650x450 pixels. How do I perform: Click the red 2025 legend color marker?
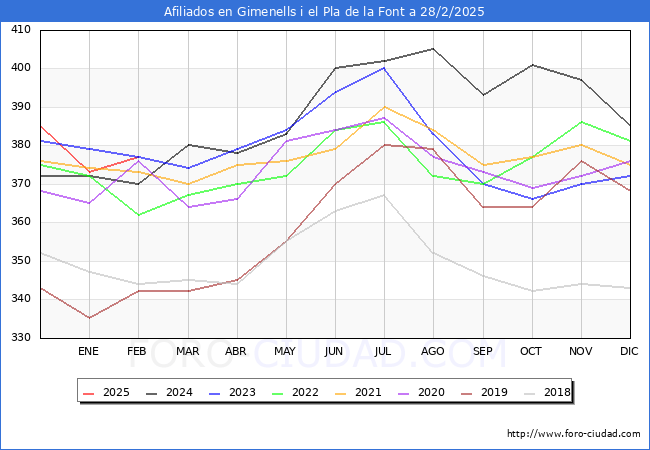(89, 393)
